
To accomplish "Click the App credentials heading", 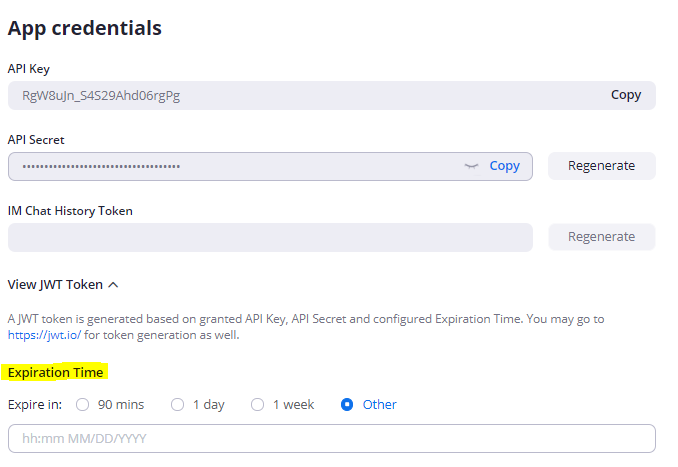I will pos(85,28).
